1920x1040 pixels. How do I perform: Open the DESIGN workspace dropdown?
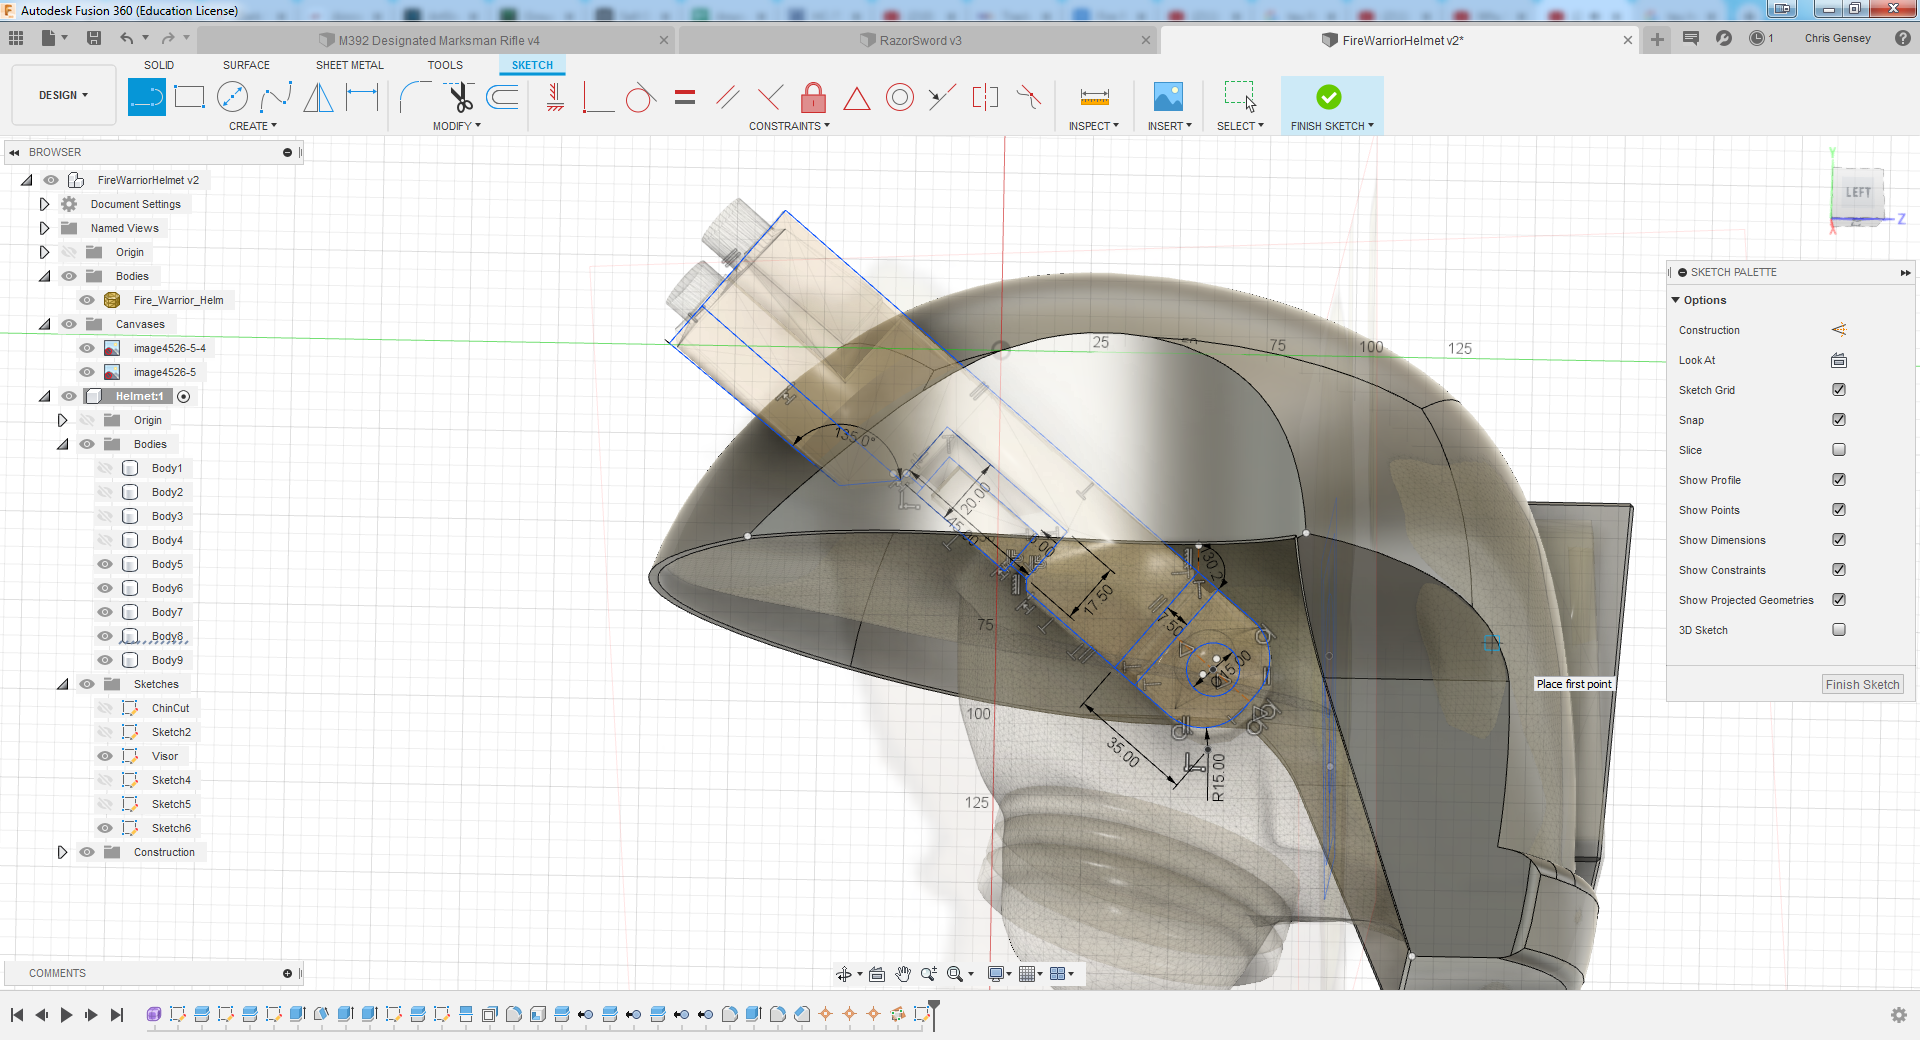(63, 95)
